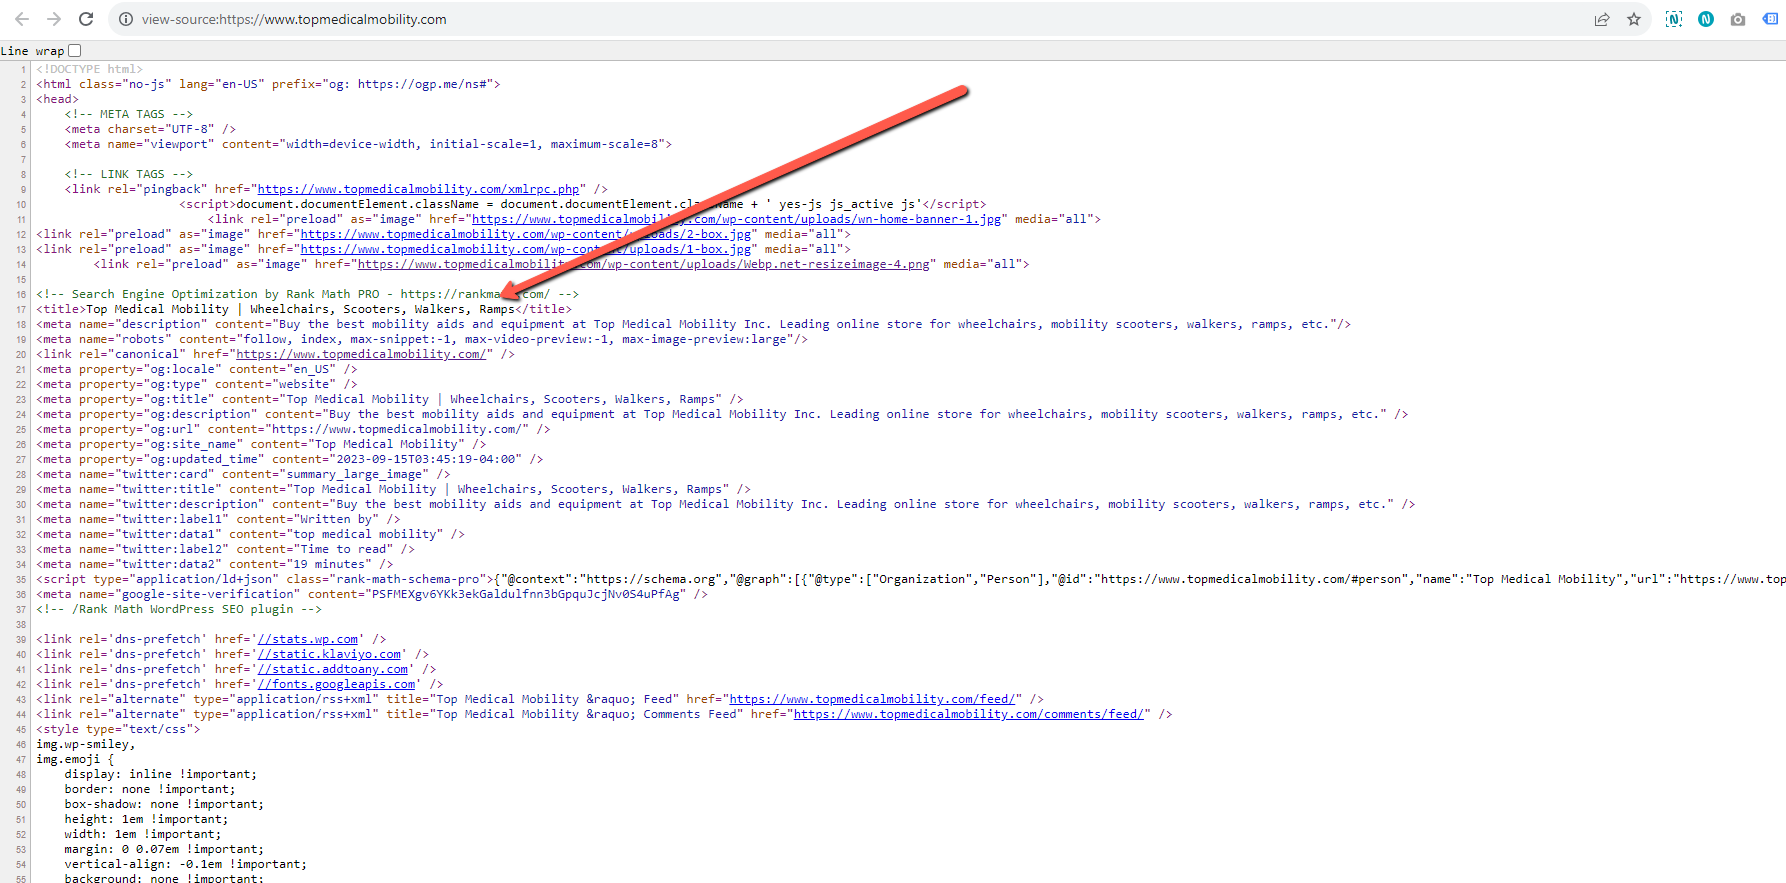1786x883 pixels.
Task: Click the twitter:label2 'Time to read' line
Action: (x=225, y=549)
